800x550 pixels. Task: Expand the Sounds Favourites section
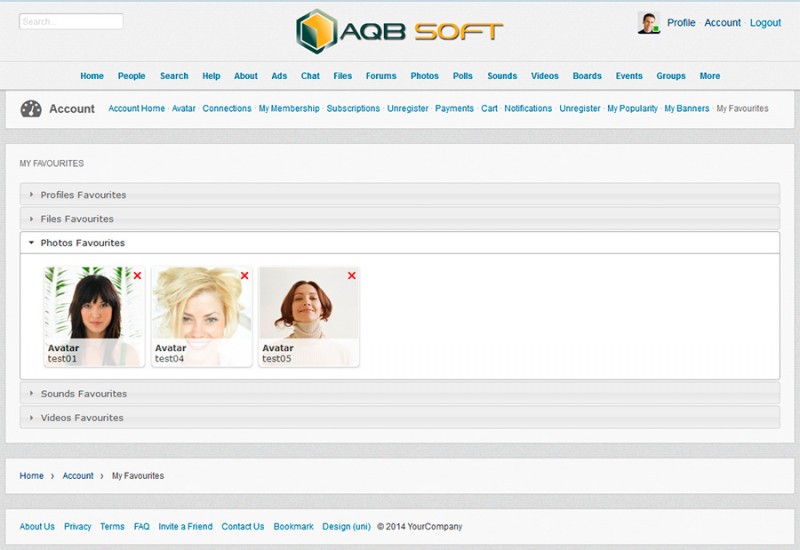coord(399,393)
